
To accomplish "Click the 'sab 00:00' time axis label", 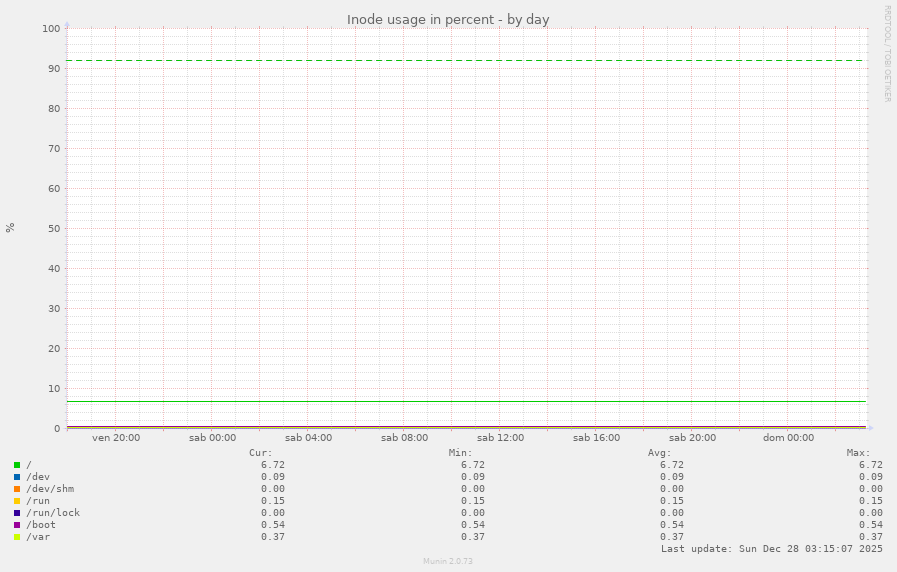I will tap(212, 438).
